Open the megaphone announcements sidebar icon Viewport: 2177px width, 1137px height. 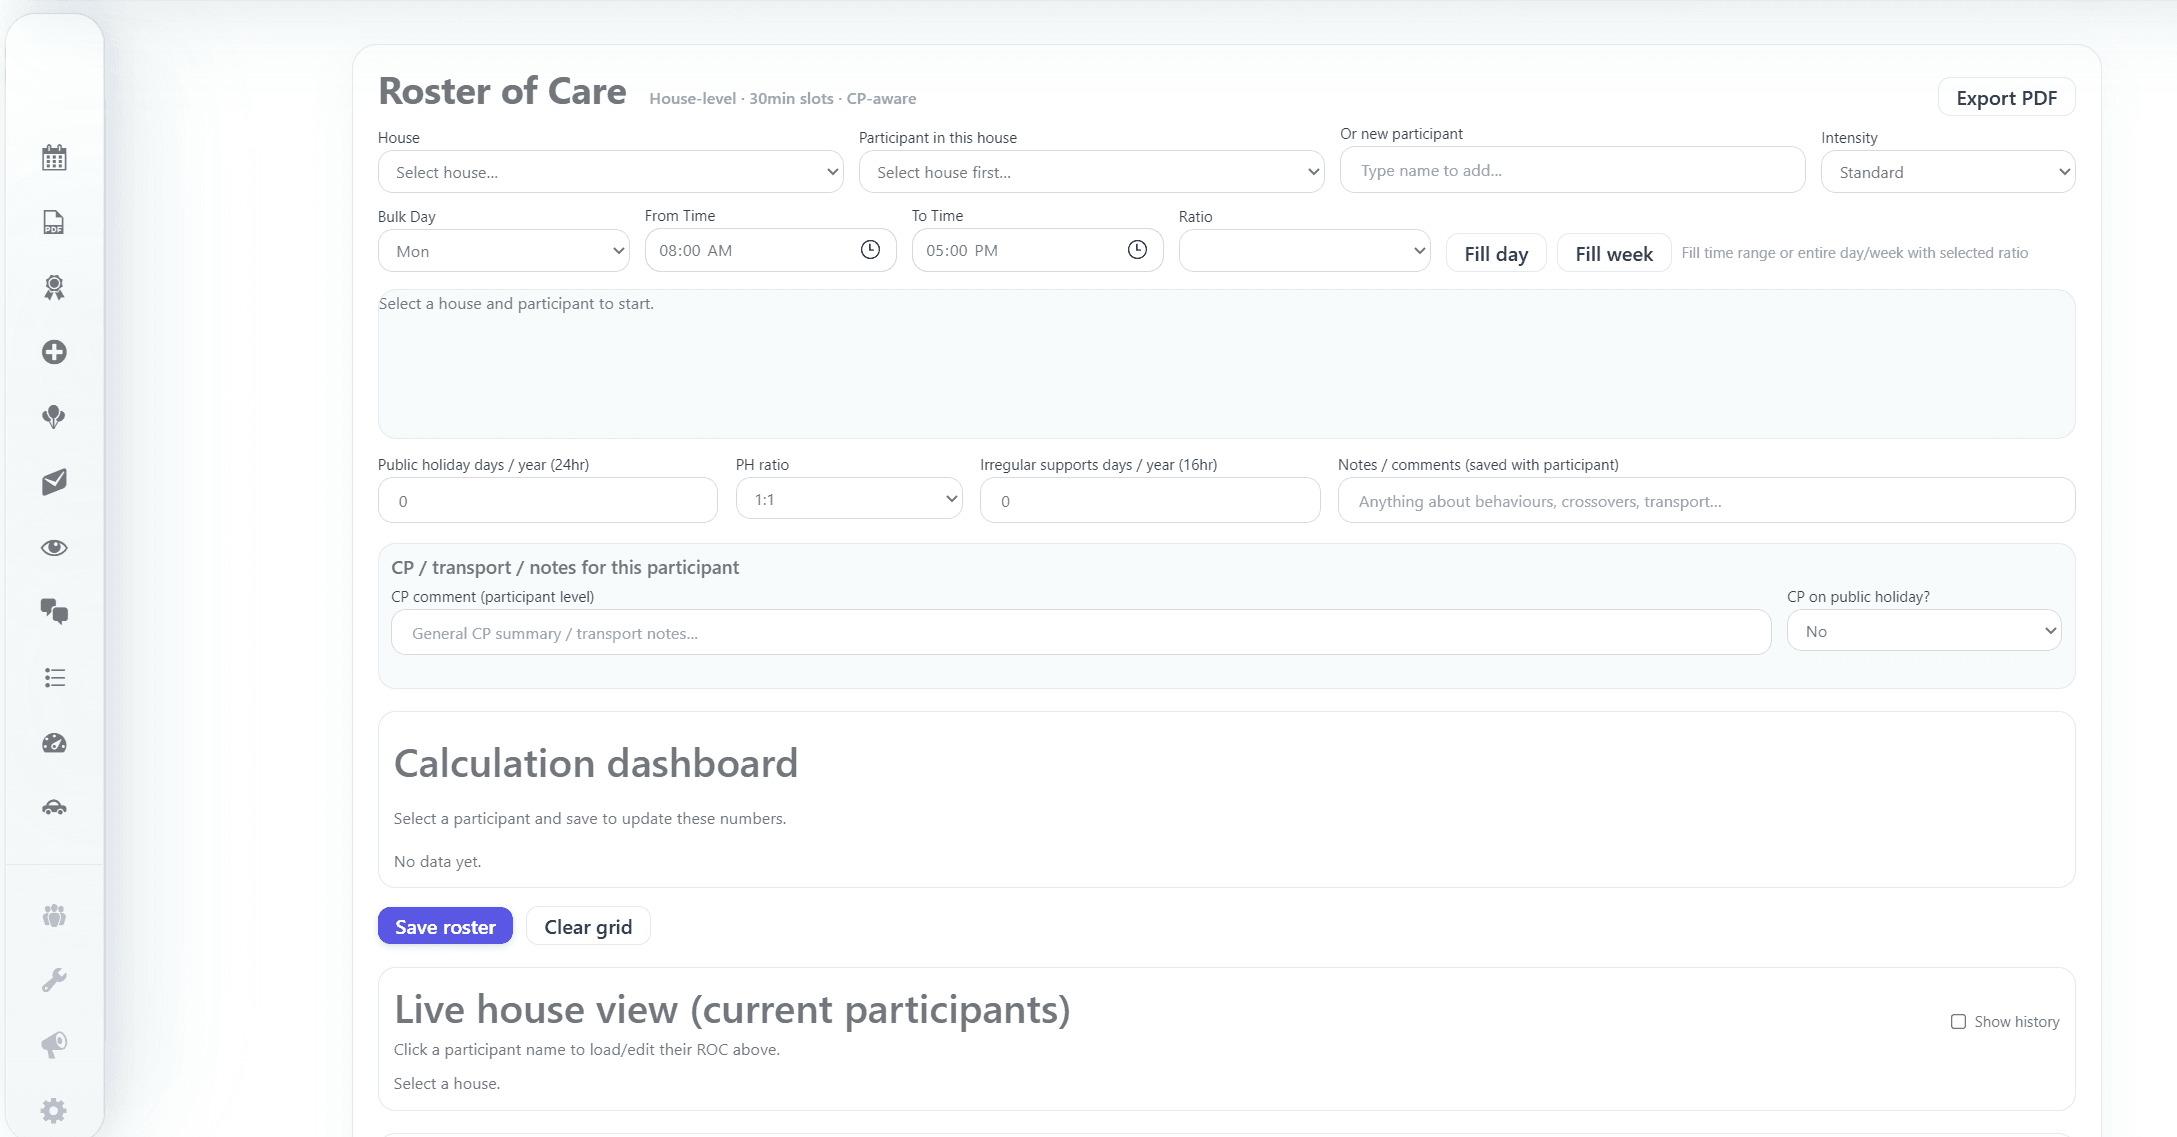54,1045
